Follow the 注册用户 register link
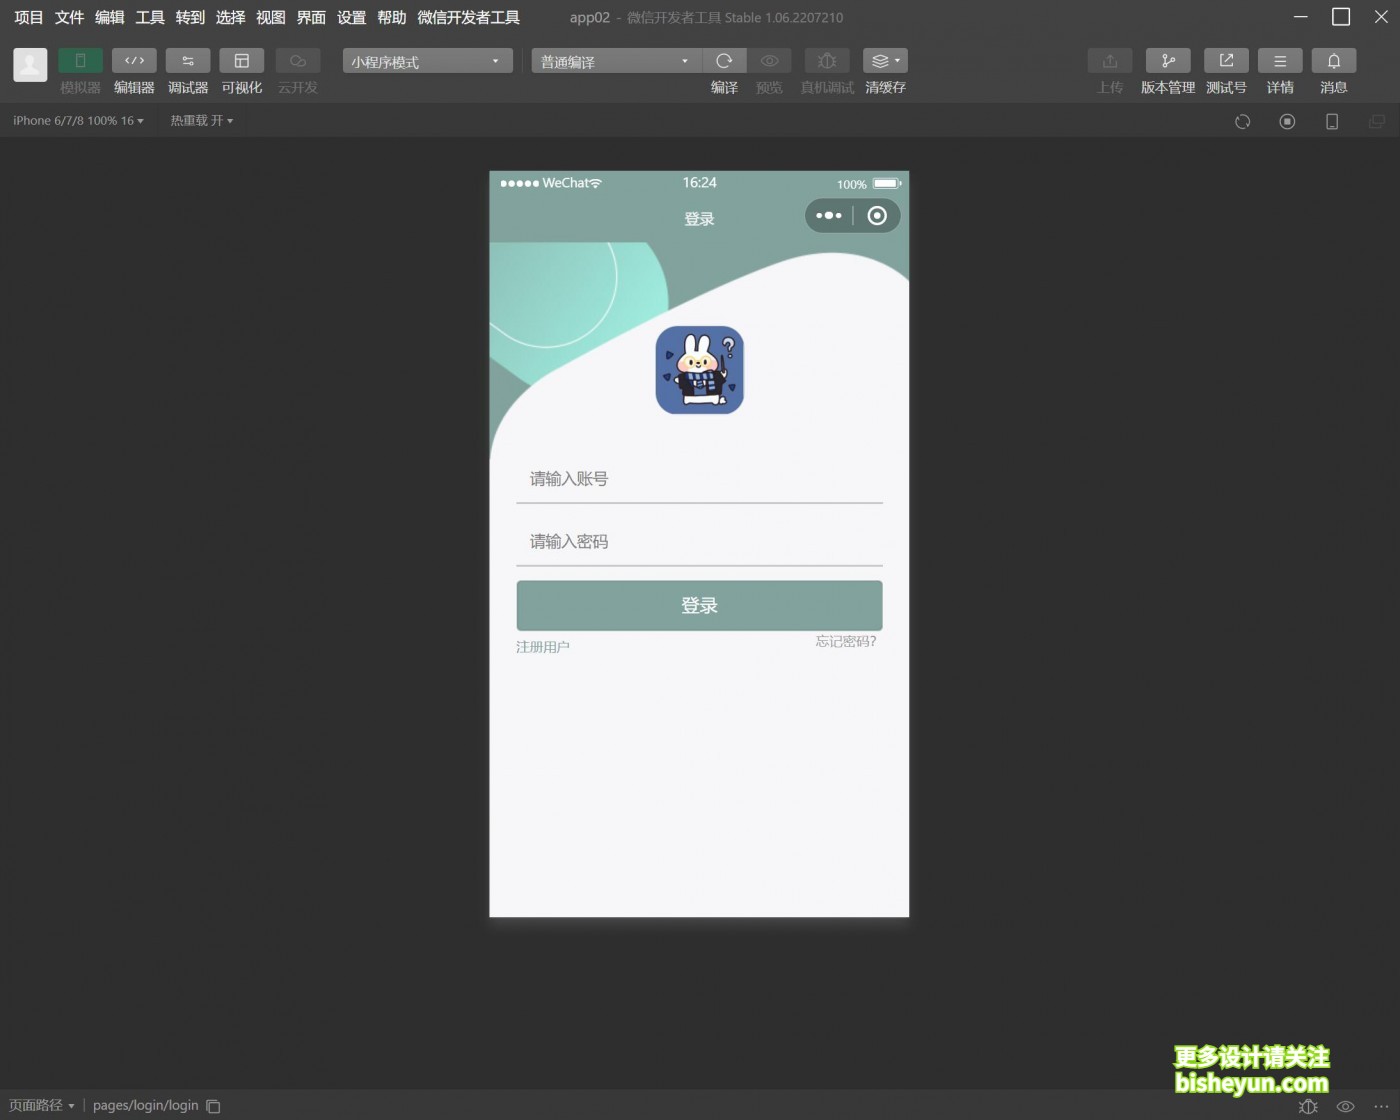This screenshot has width=1400, height=1120. (x=543, y=647)
